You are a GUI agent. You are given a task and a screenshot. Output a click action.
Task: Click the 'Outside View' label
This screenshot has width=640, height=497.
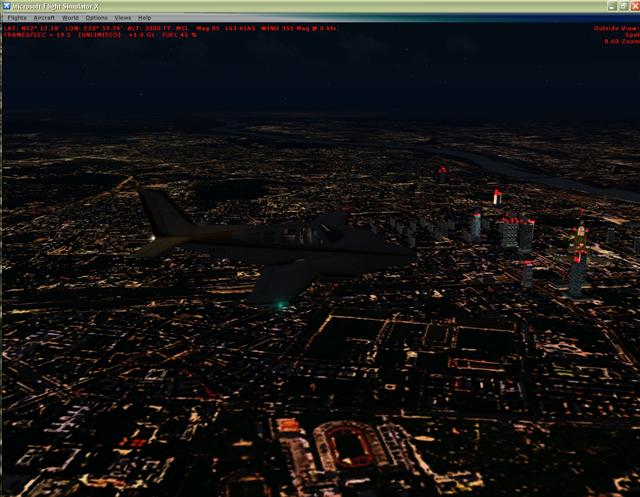(x=616, y=28)
